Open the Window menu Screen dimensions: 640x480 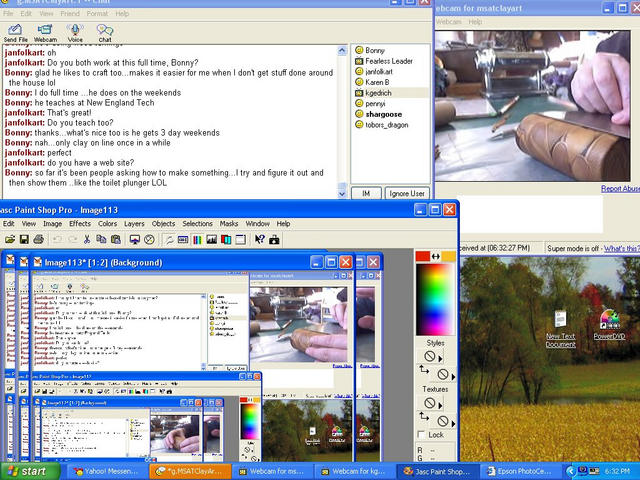pos(258,224)
